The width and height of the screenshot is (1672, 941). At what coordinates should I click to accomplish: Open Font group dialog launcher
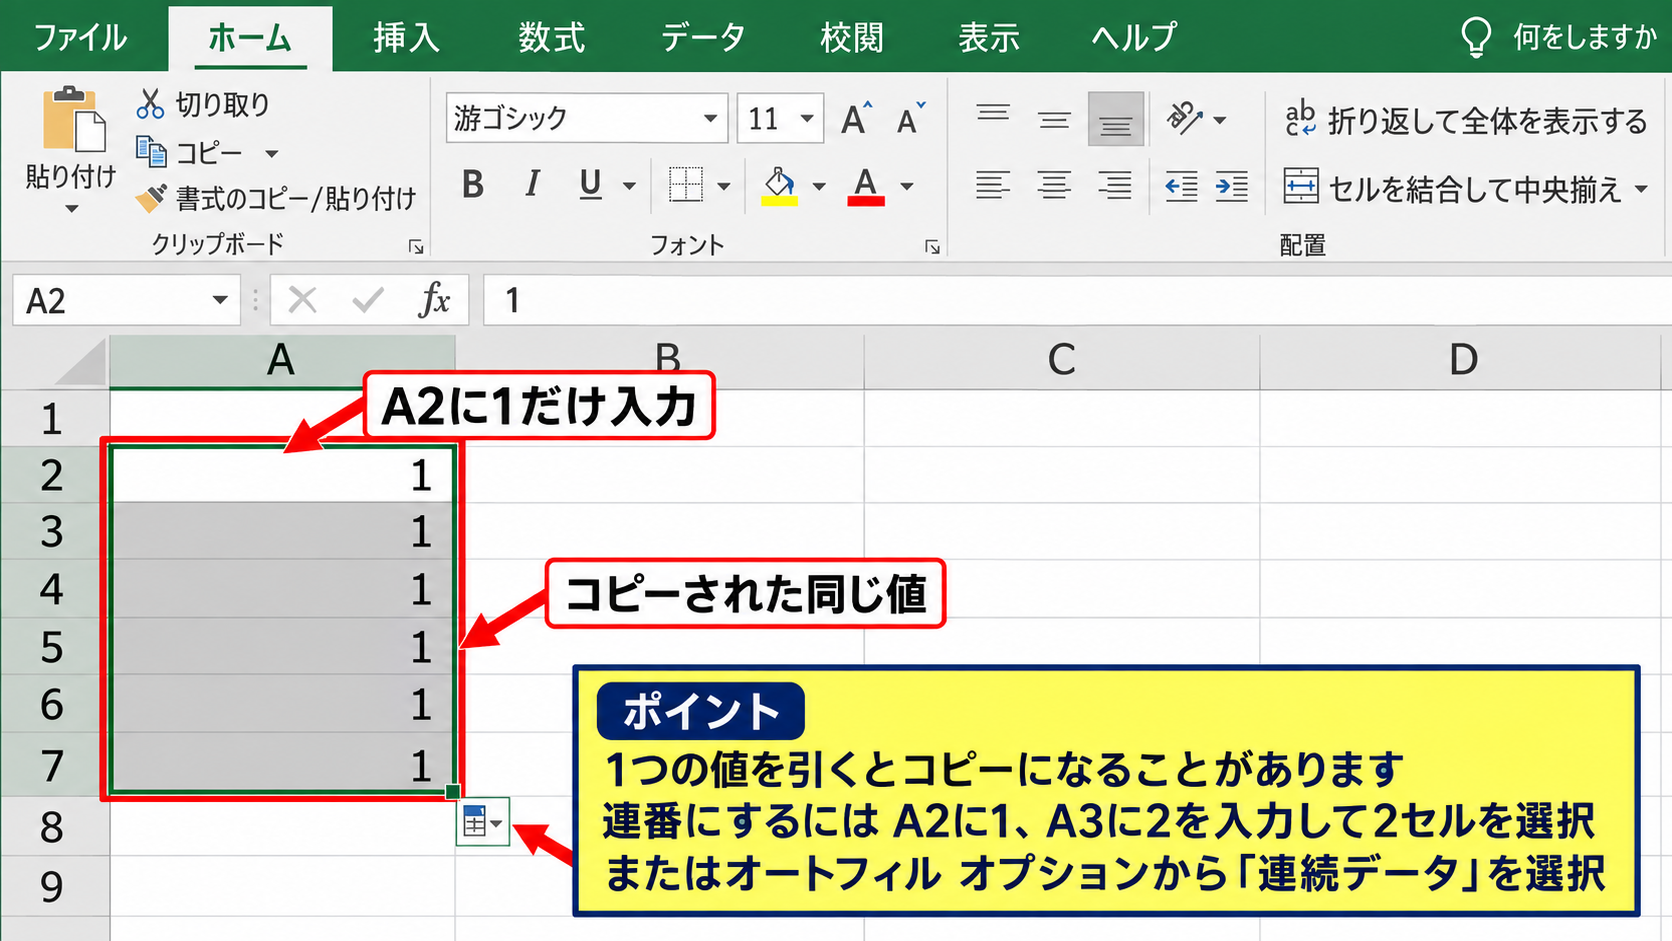tap(932, 247)
